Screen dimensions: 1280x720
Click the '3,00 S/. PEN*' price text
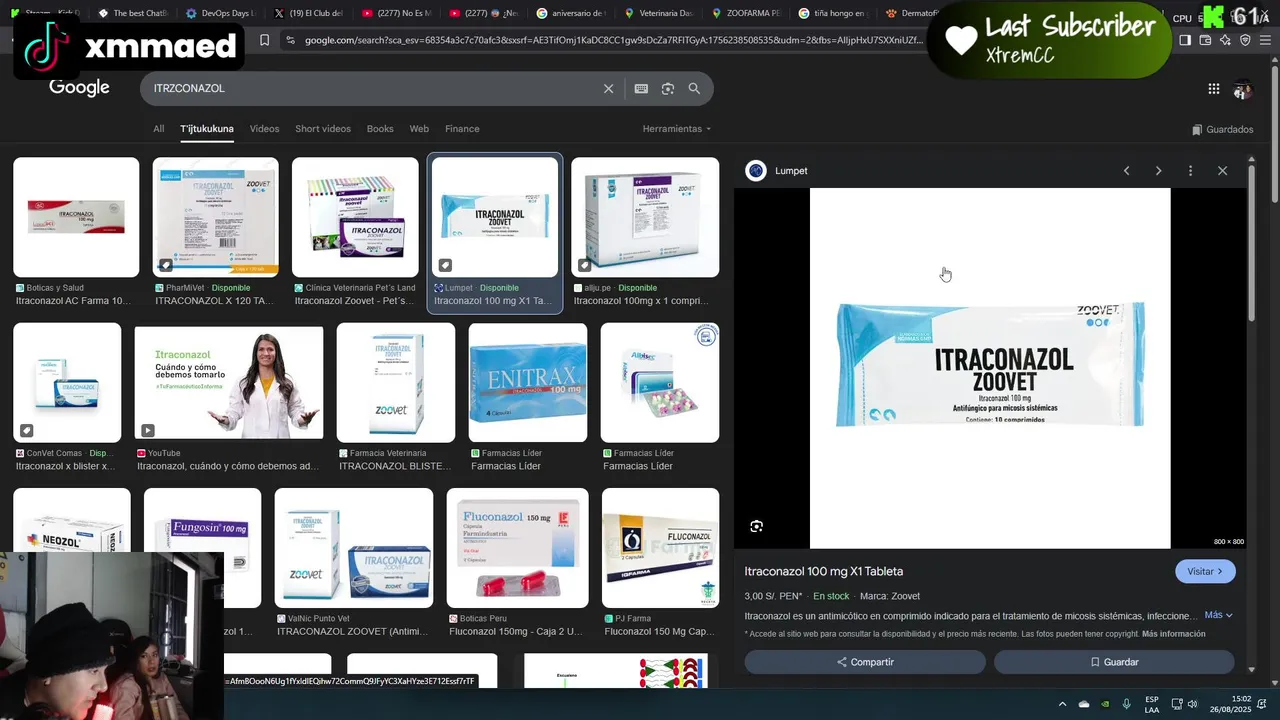point(773,596)
